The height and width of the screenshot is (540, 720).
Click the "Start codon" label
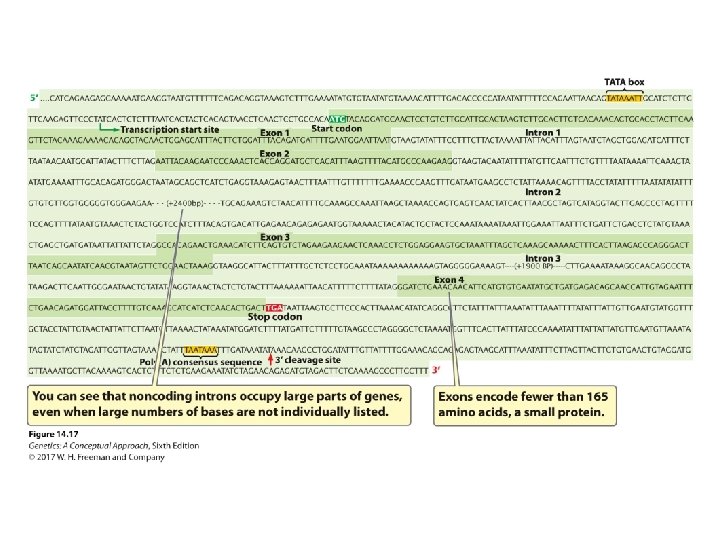click(x=337, y=129)
